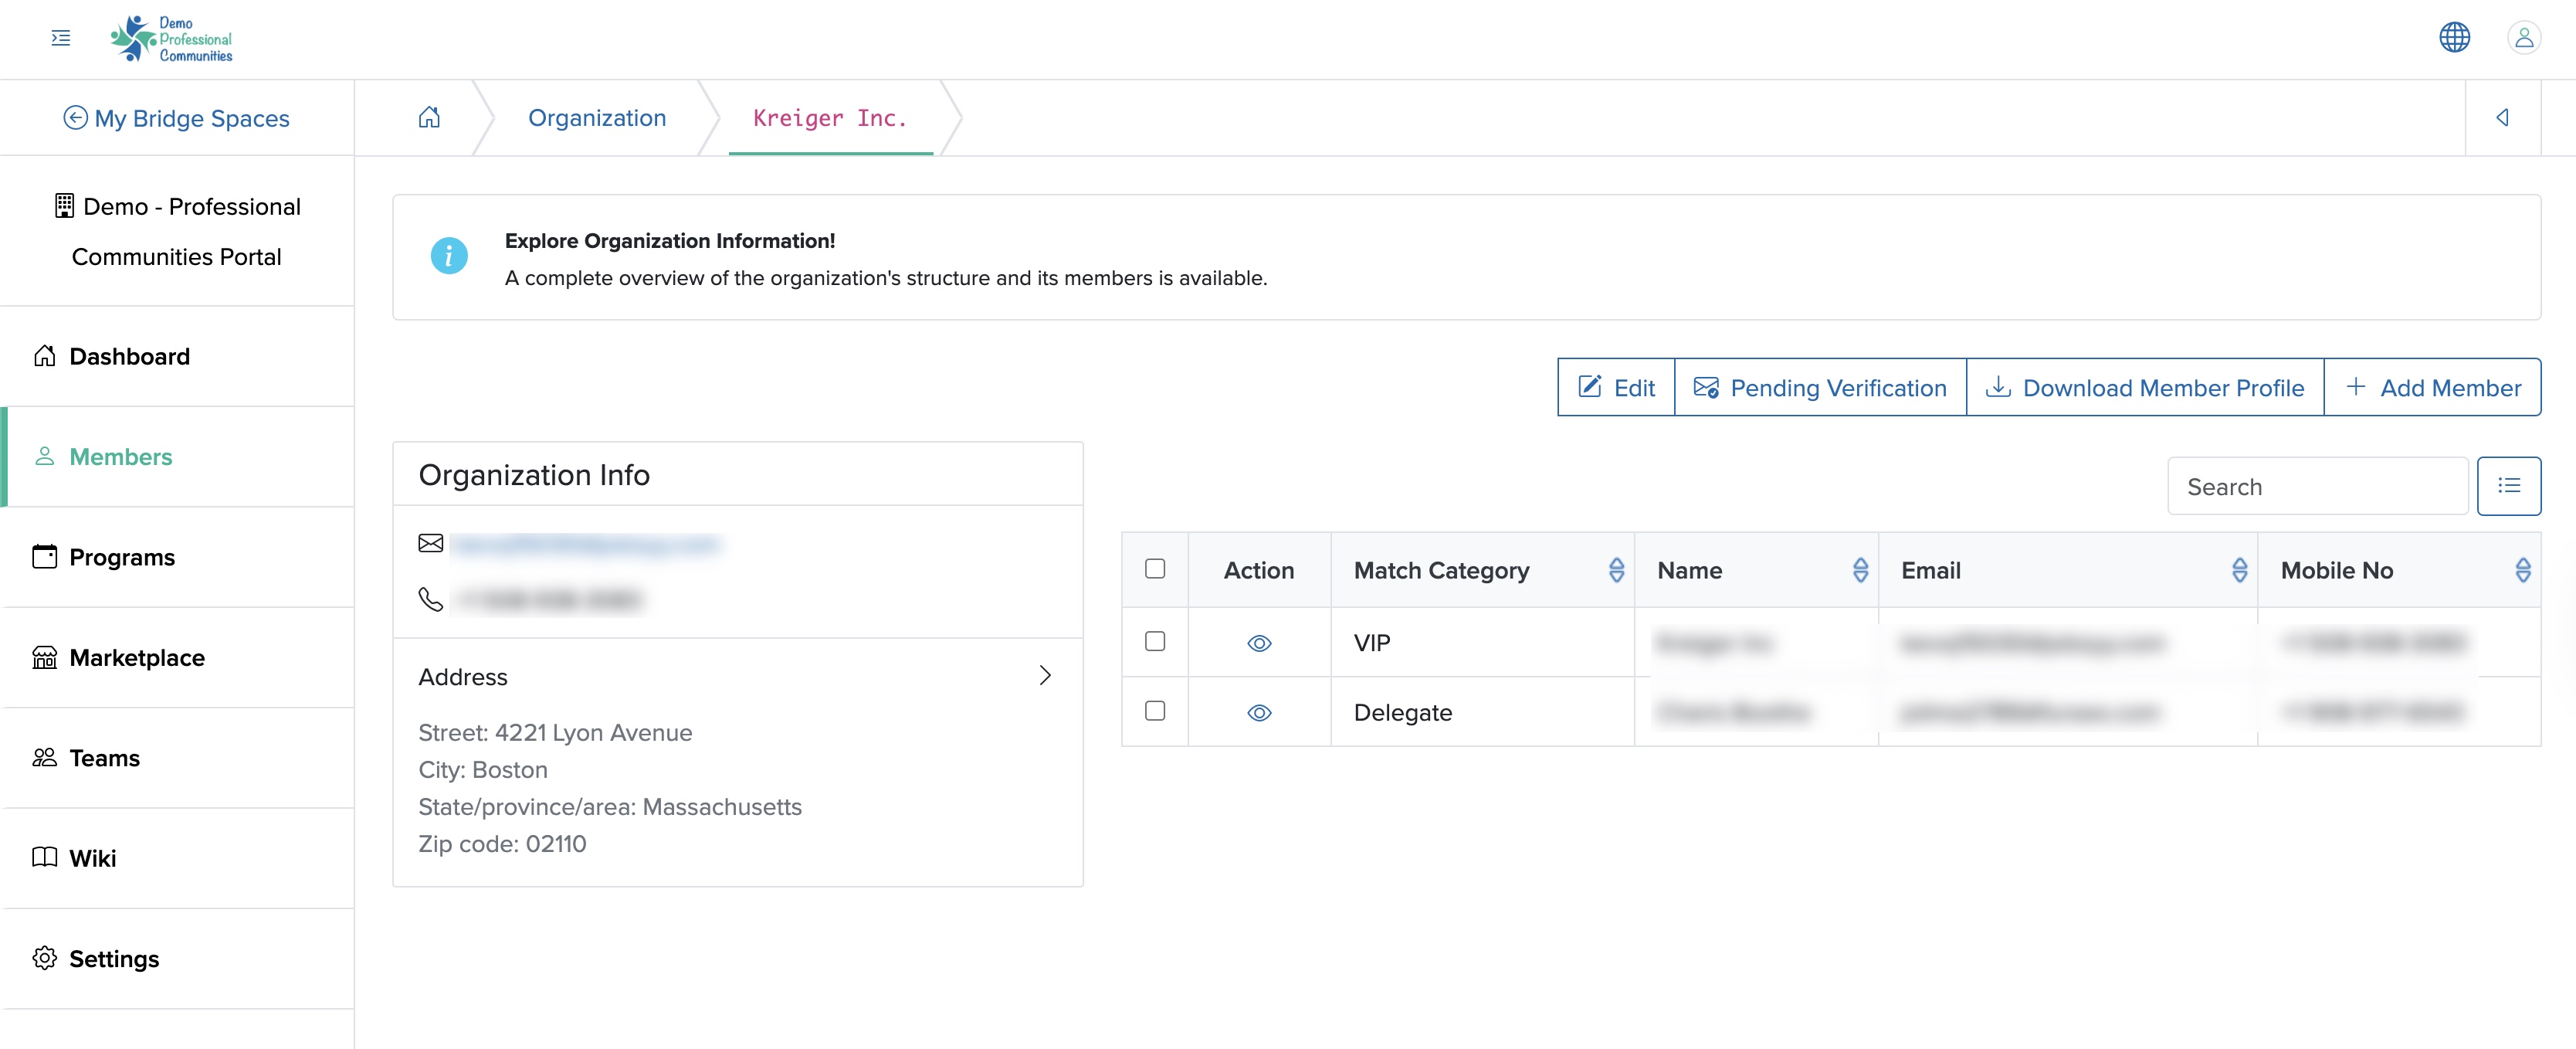Image resolution: width=2576 pixels, height=1049 pixels.
Task: Open Marketplace in the sidebar
Action: click(x=178, y=658)
